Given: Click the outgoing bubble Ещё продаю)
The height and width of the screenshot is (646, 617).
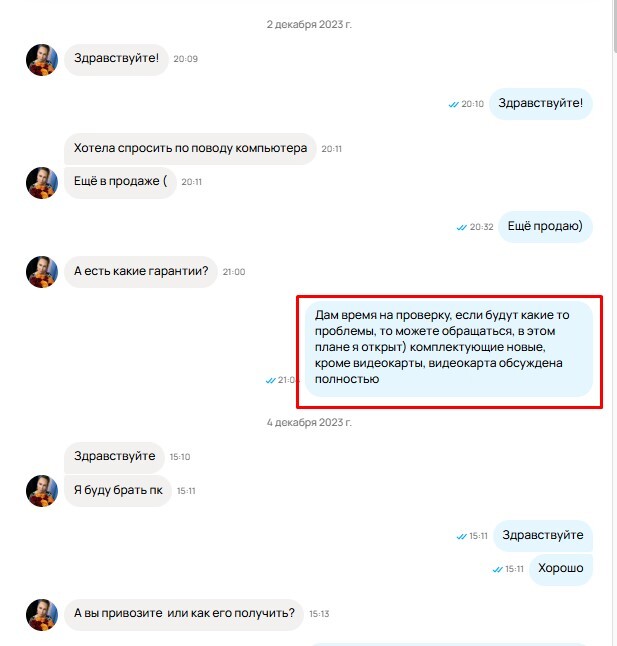Looking at the screenshot, I should (545, 227).
